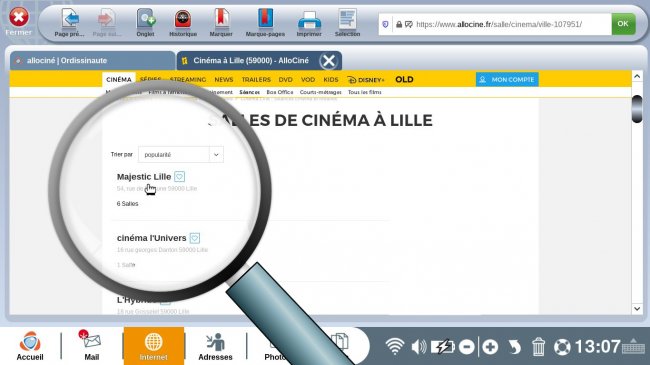Screen dimensions: 650x365
Task: Click the red Fermer close icon
Action: click(x=19, y=17)
